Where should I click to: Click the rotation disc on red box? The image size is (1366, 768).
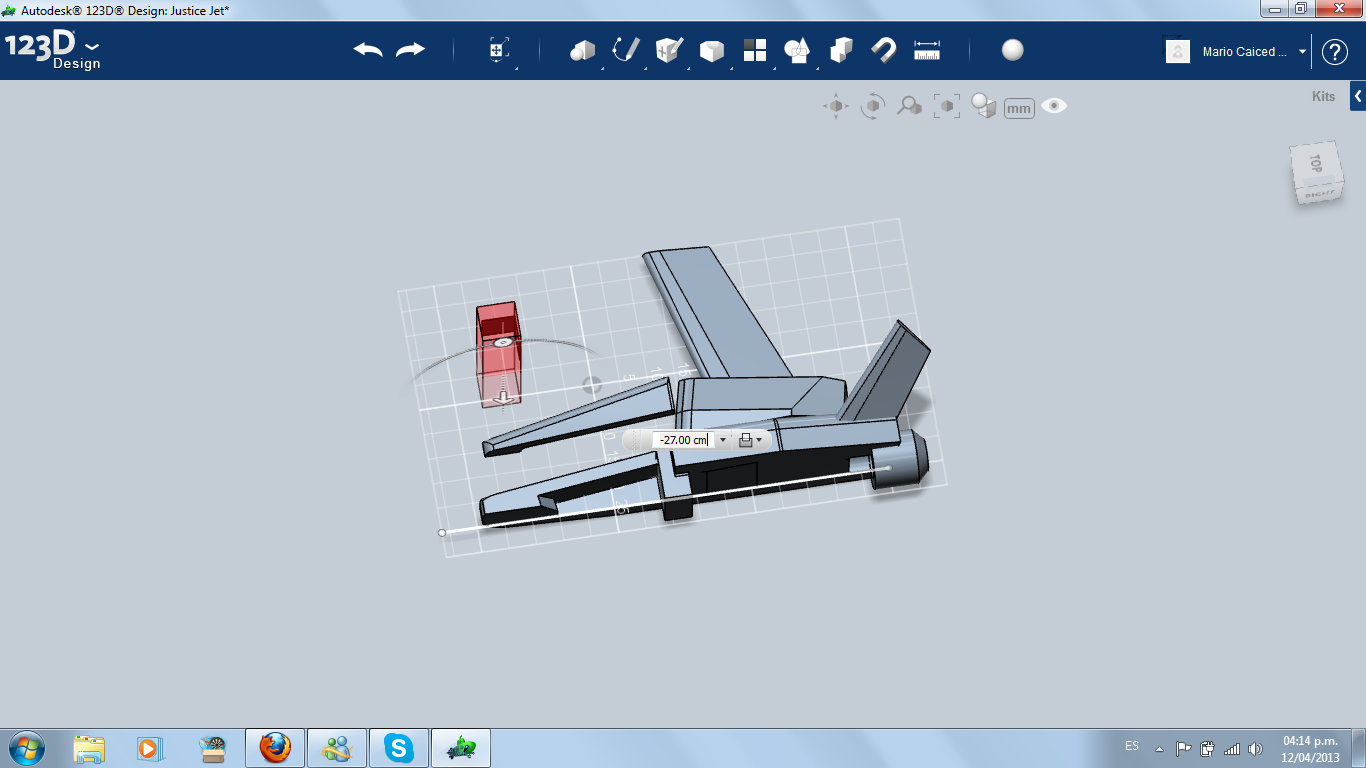[503, 343]
